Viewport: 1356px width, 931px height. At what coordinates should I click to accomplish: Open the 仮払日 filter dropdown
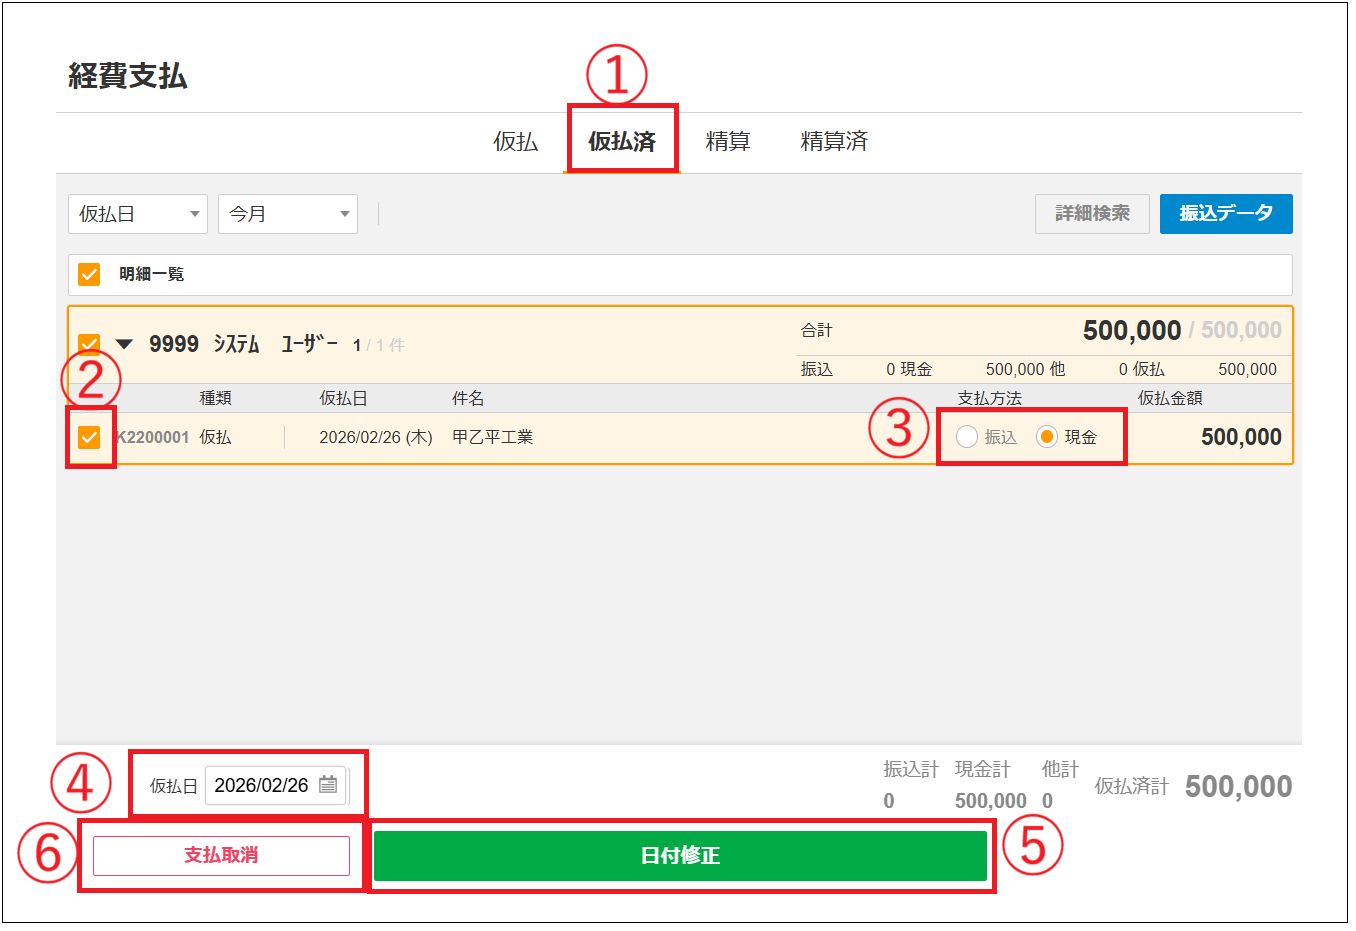(138, 214)
